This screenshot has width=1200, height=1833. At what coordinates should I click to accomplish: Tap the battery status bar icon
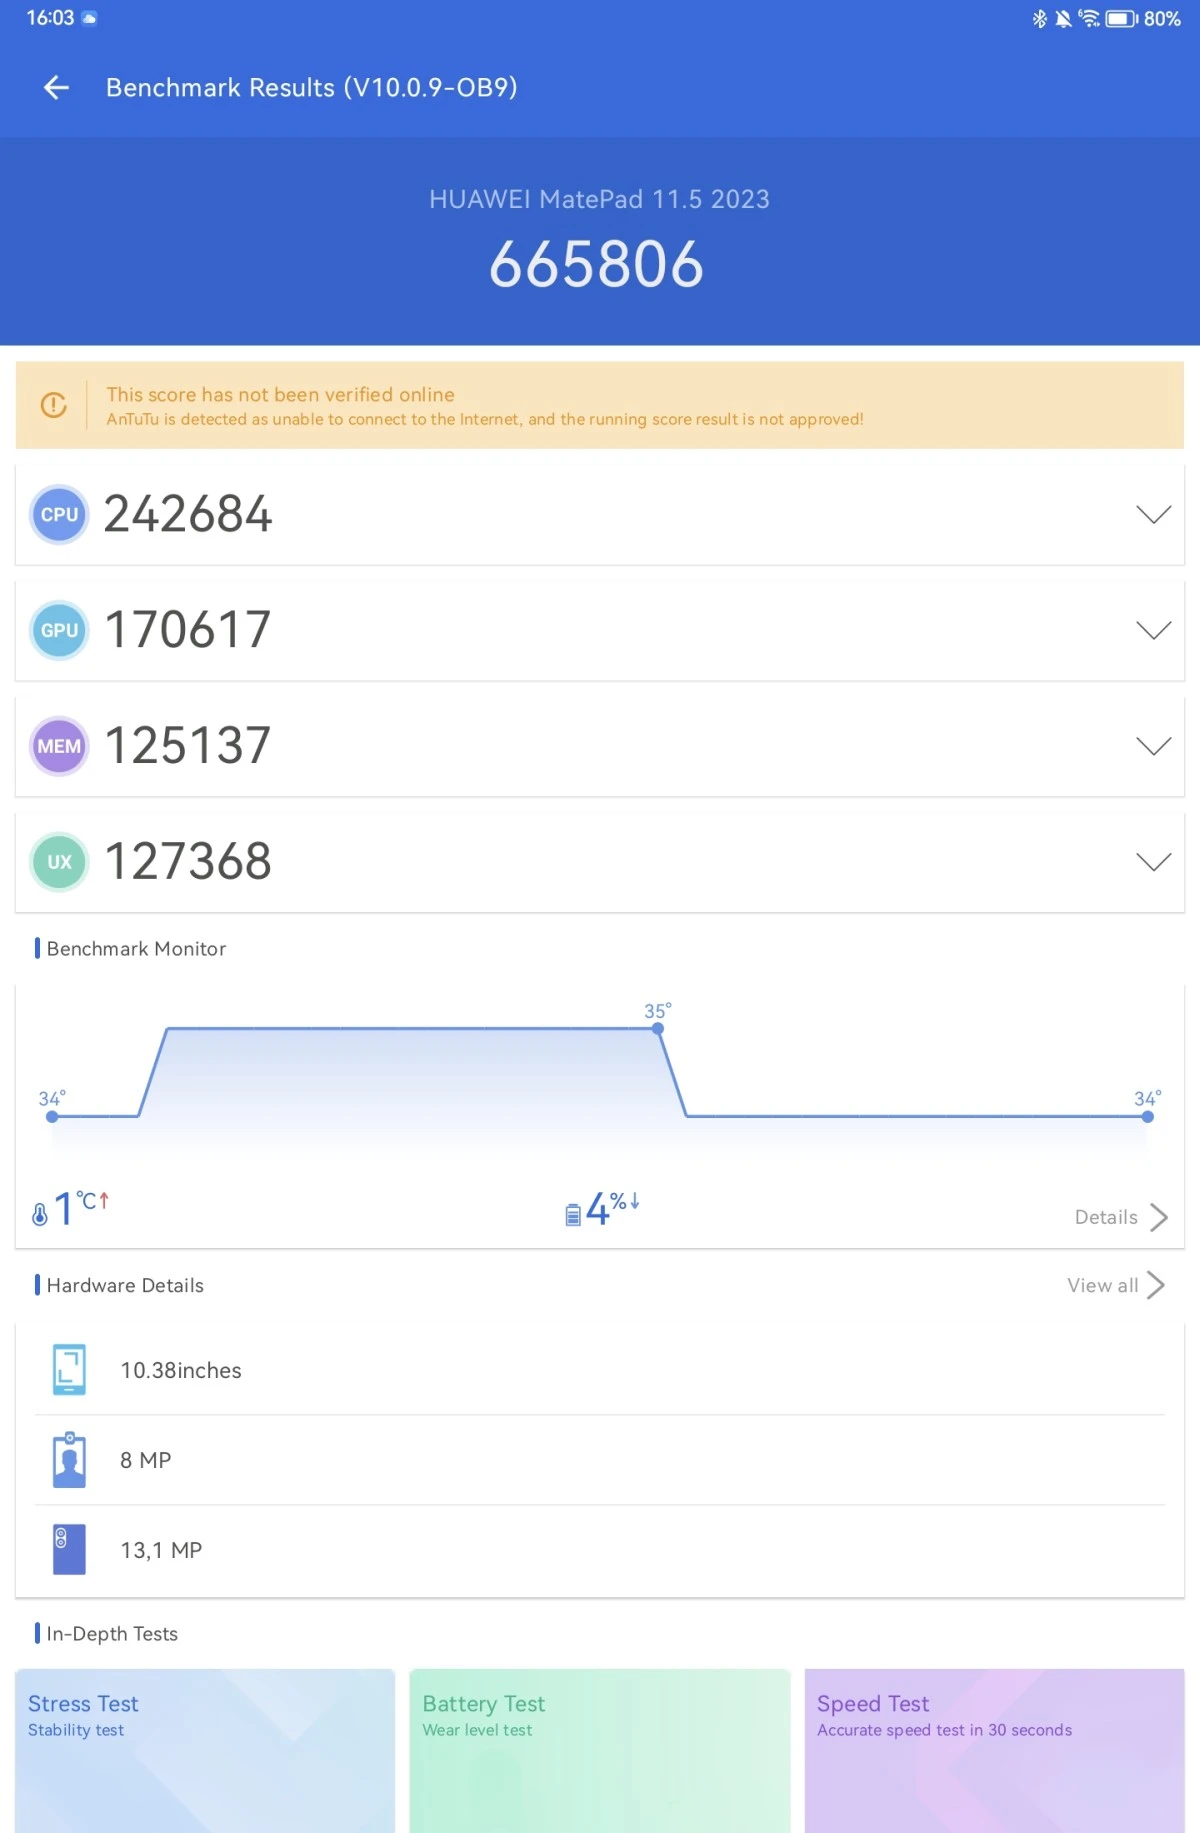coord(1121,18)
